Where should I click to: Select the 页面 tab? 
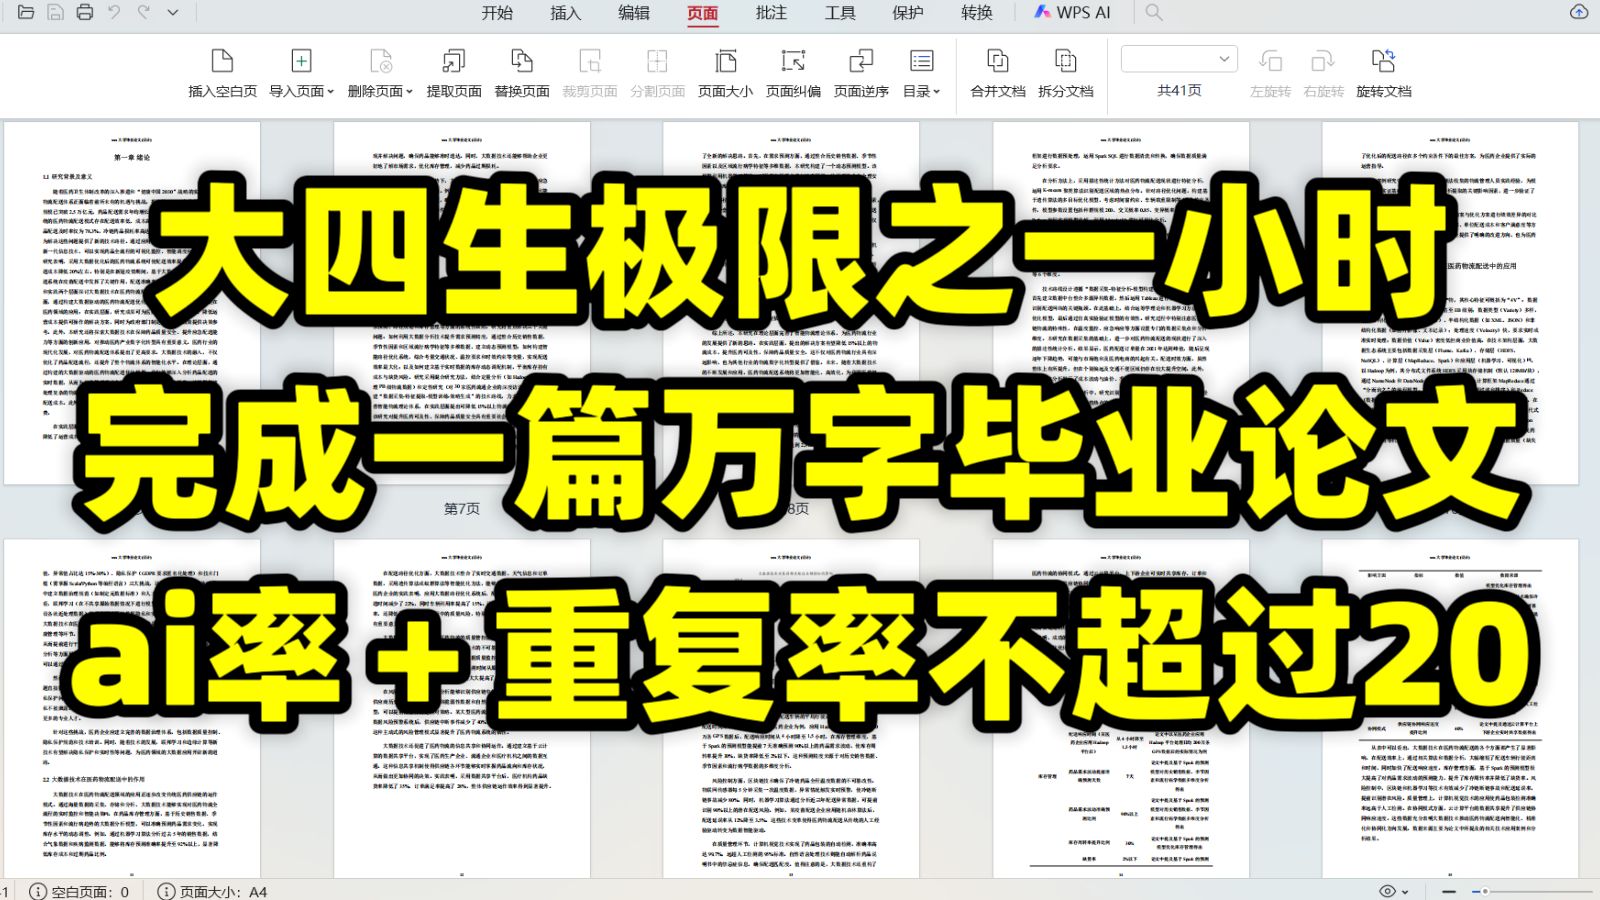point(702,12)
